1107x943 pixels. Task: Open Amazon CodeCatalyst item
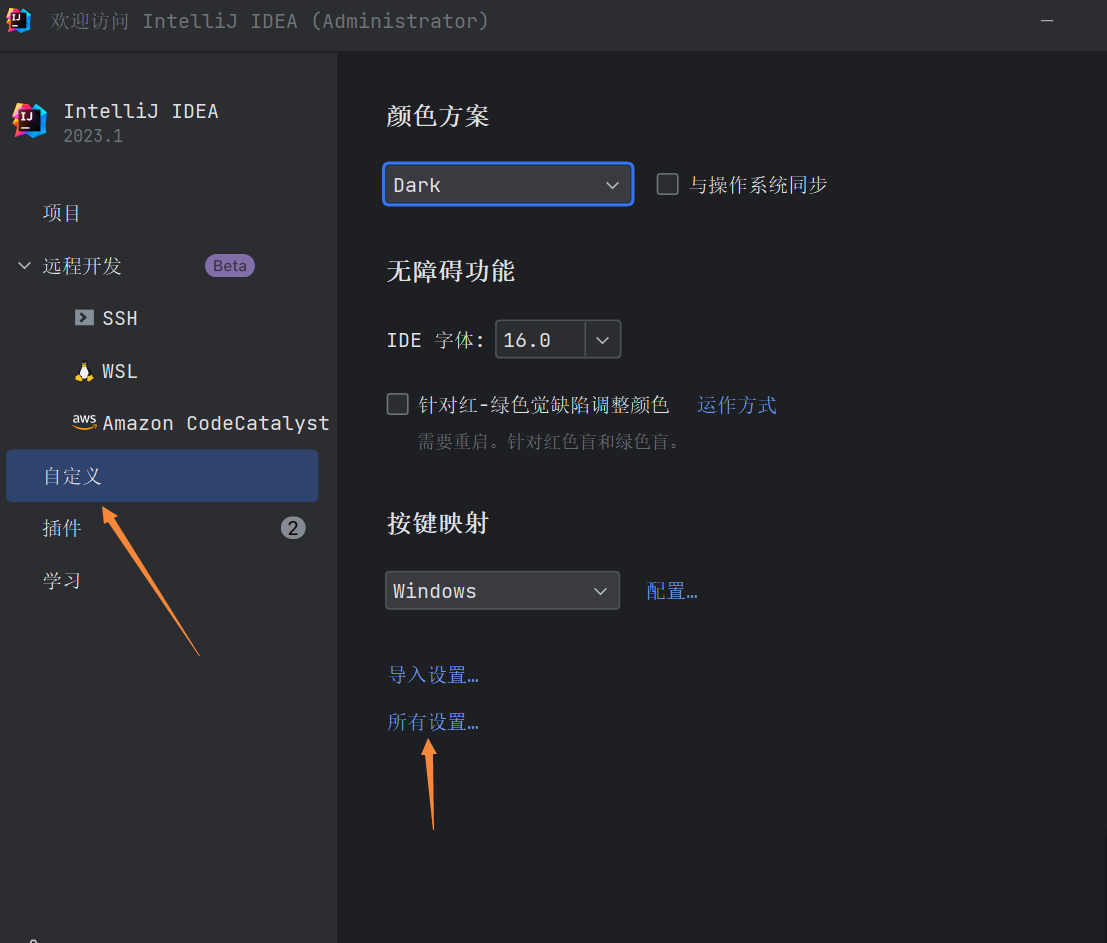coord(215,424)
